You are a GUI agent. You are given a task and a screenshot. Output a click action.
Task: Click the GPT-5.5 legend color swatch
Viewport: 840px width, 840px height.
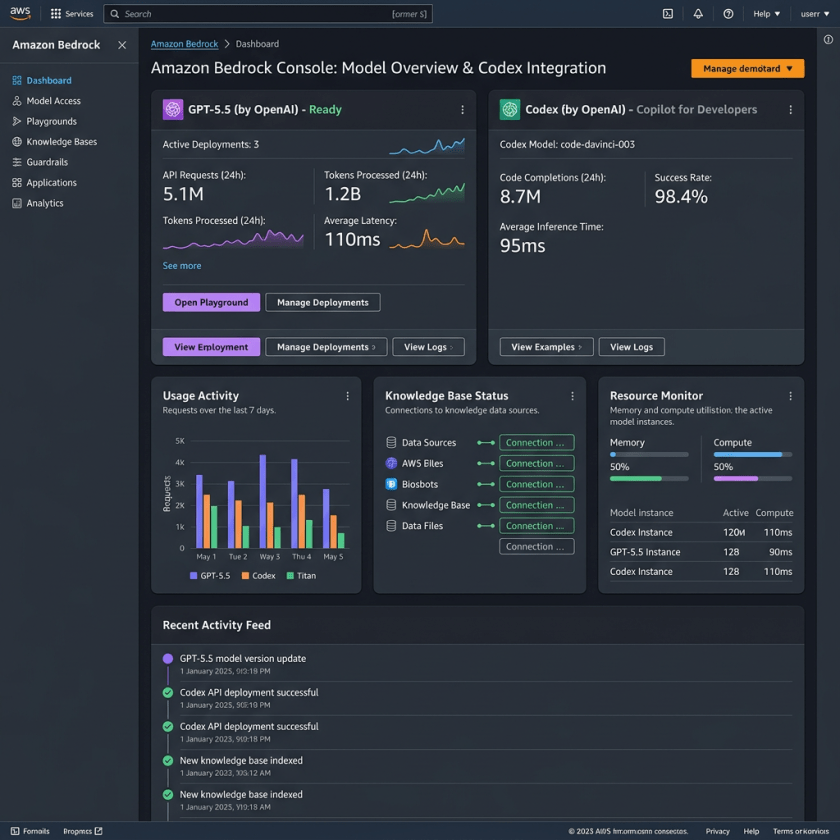point(193,576)
